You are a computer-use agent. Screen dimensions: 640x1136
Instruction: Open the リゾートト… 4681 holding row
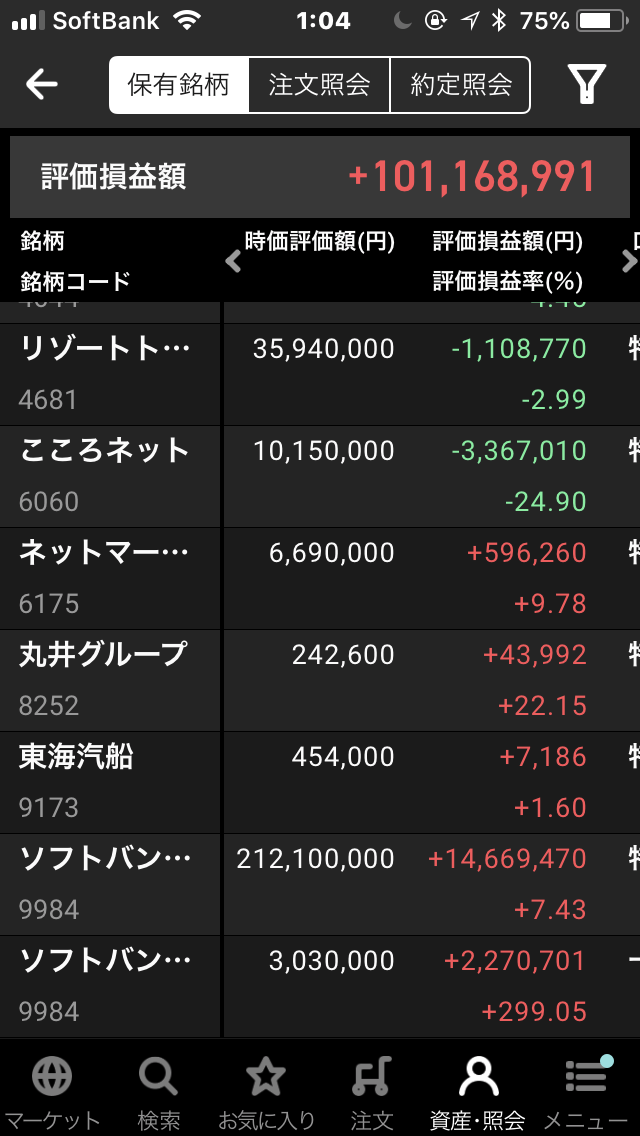tap(320, 375)
